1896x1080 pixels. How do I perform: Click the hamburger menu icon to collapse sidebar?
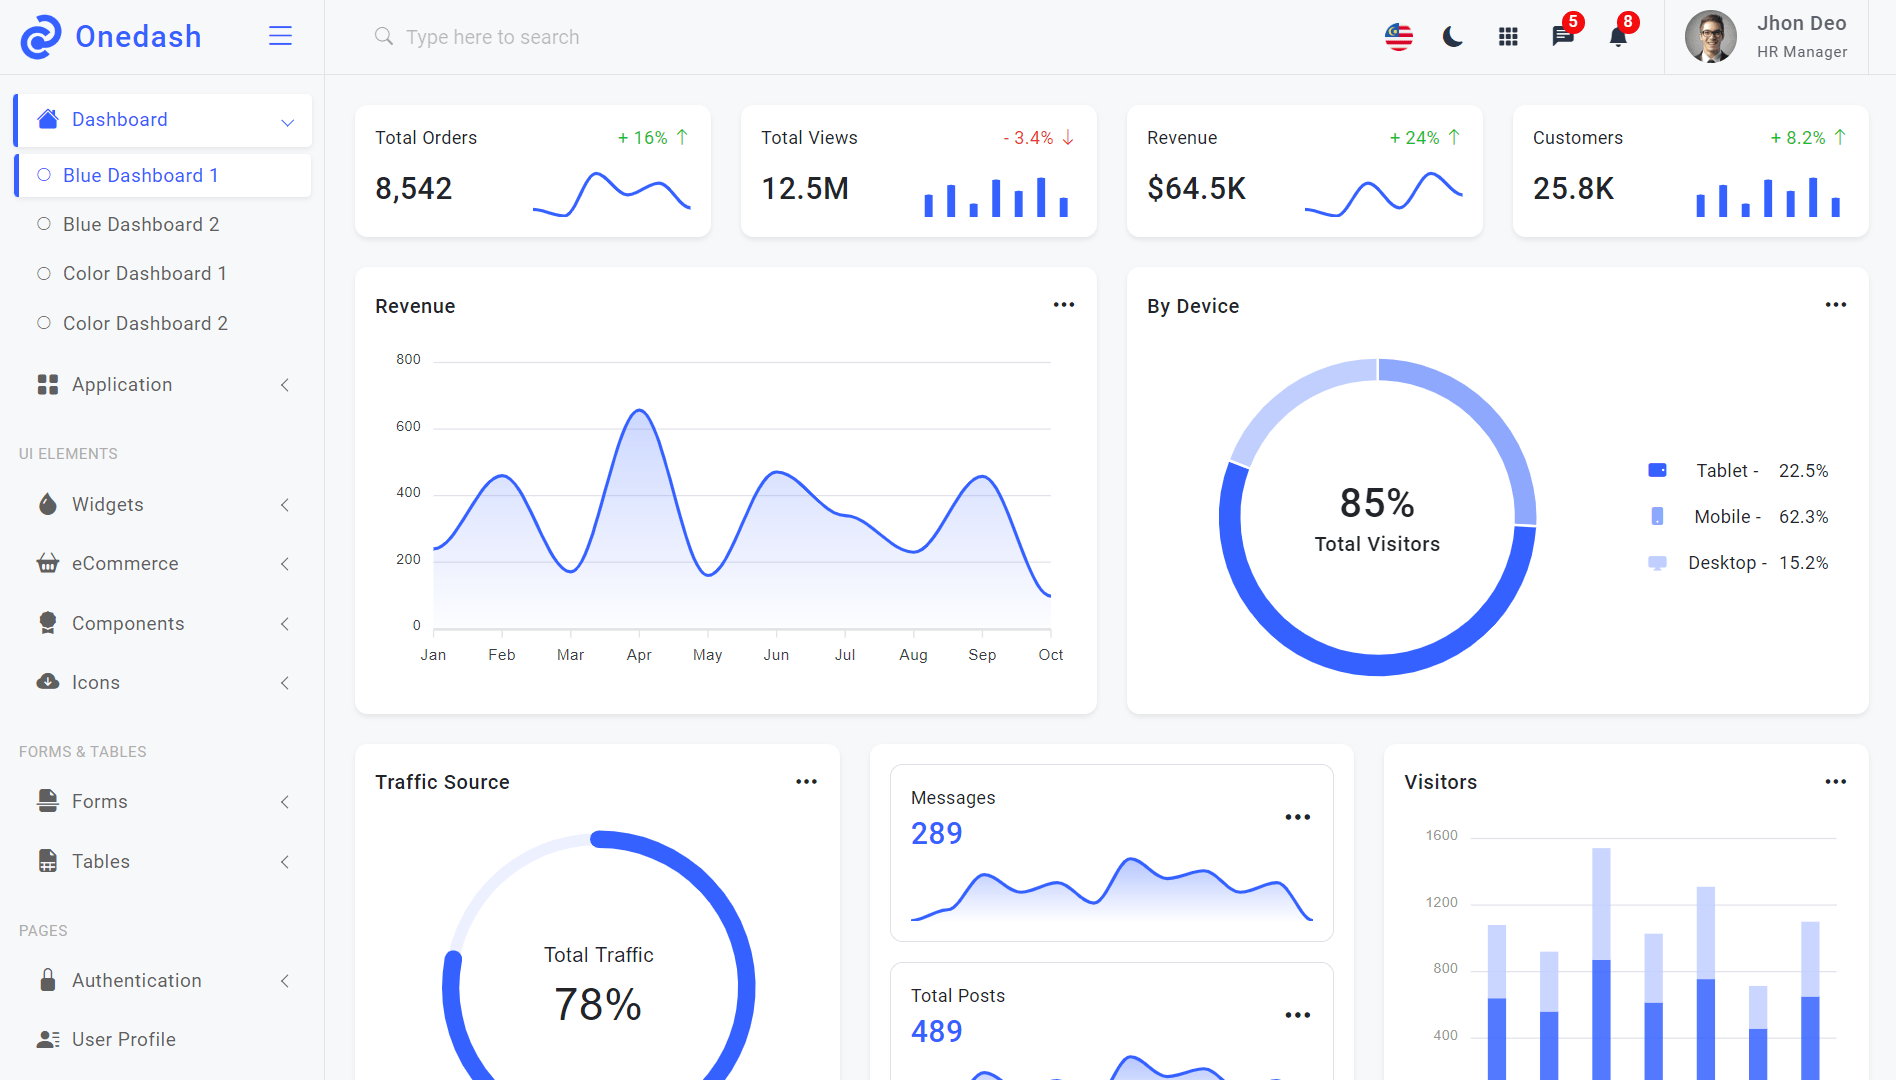(280, 37)
